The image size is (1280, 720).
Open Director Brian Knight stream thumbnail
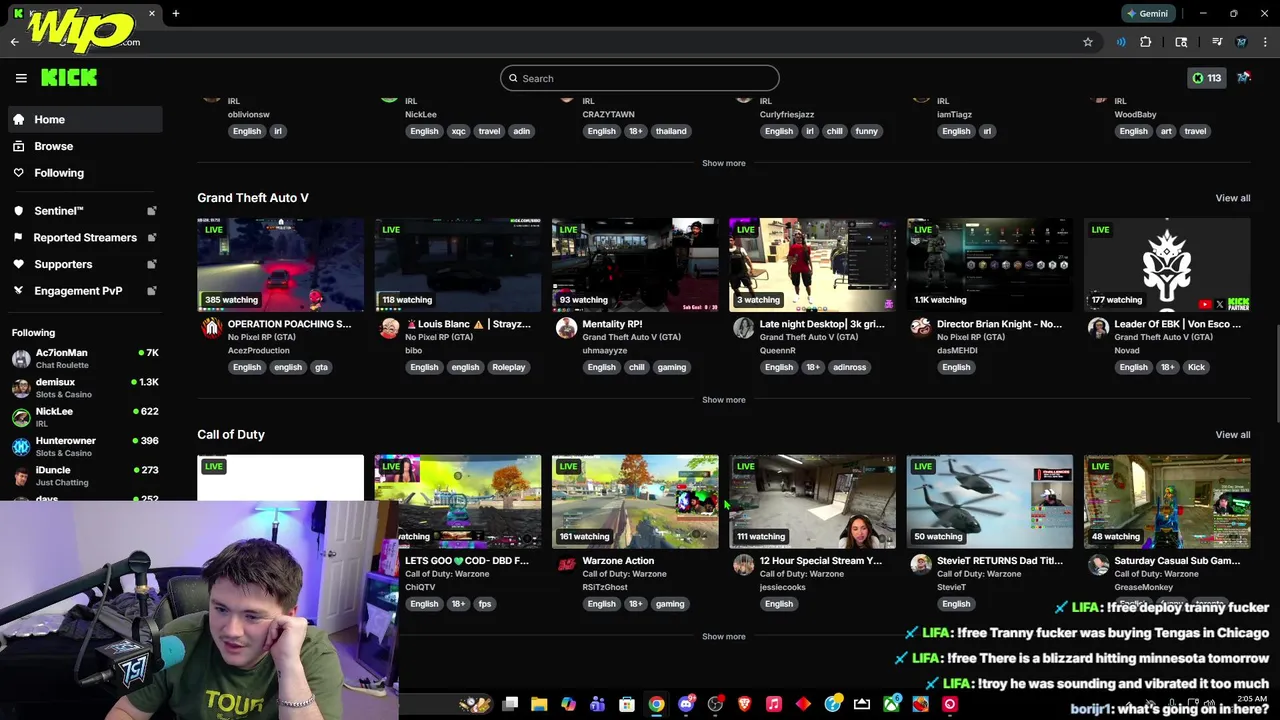[990, 265]
